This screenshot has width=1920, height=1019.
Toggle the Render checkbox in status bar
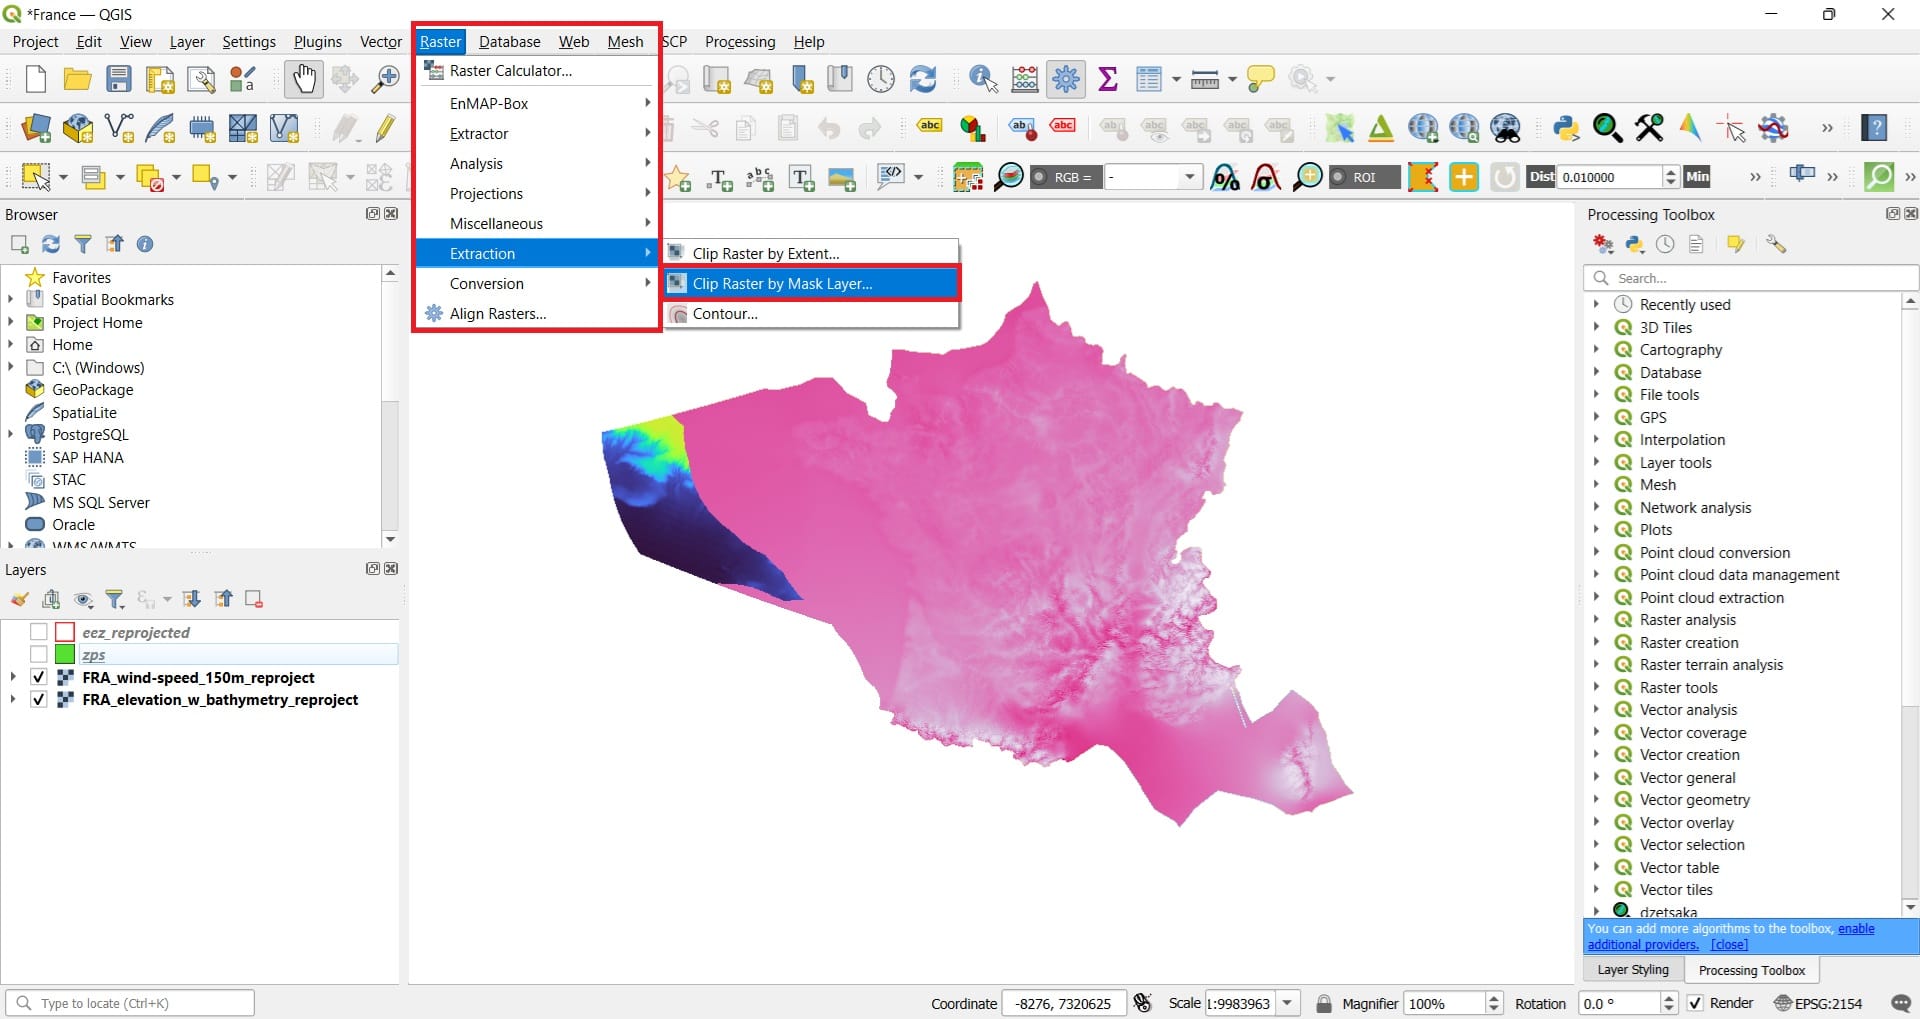[x=1695, y=1003]
